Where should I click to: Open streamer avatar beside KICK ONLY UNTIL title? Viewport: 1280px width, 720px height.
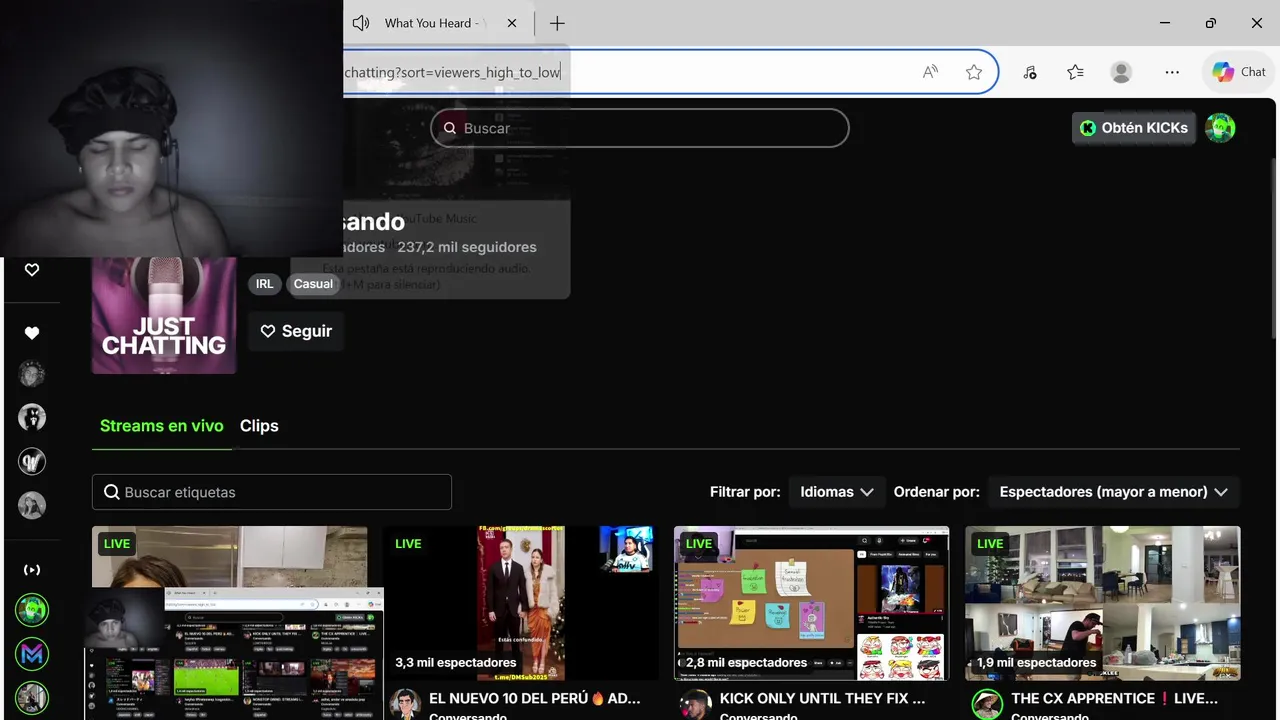(x=695, y=704)
